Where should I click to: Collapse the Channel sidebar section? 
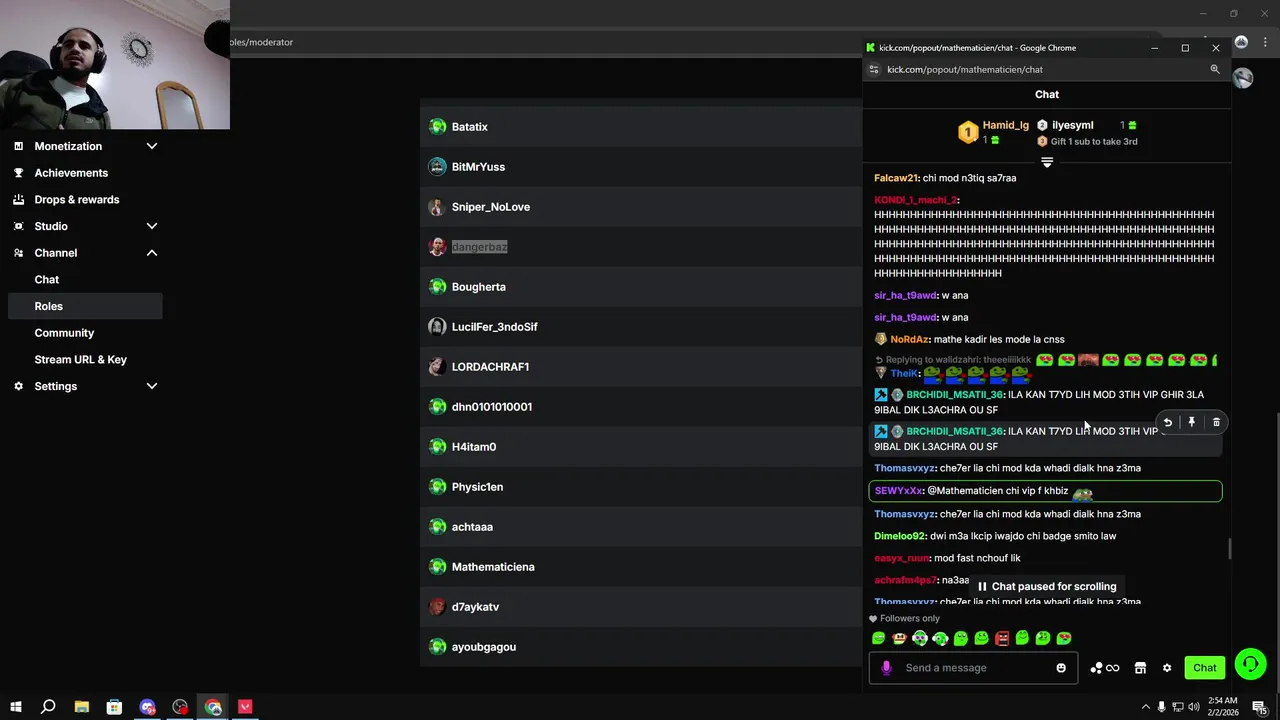click(x=152, y=253)
